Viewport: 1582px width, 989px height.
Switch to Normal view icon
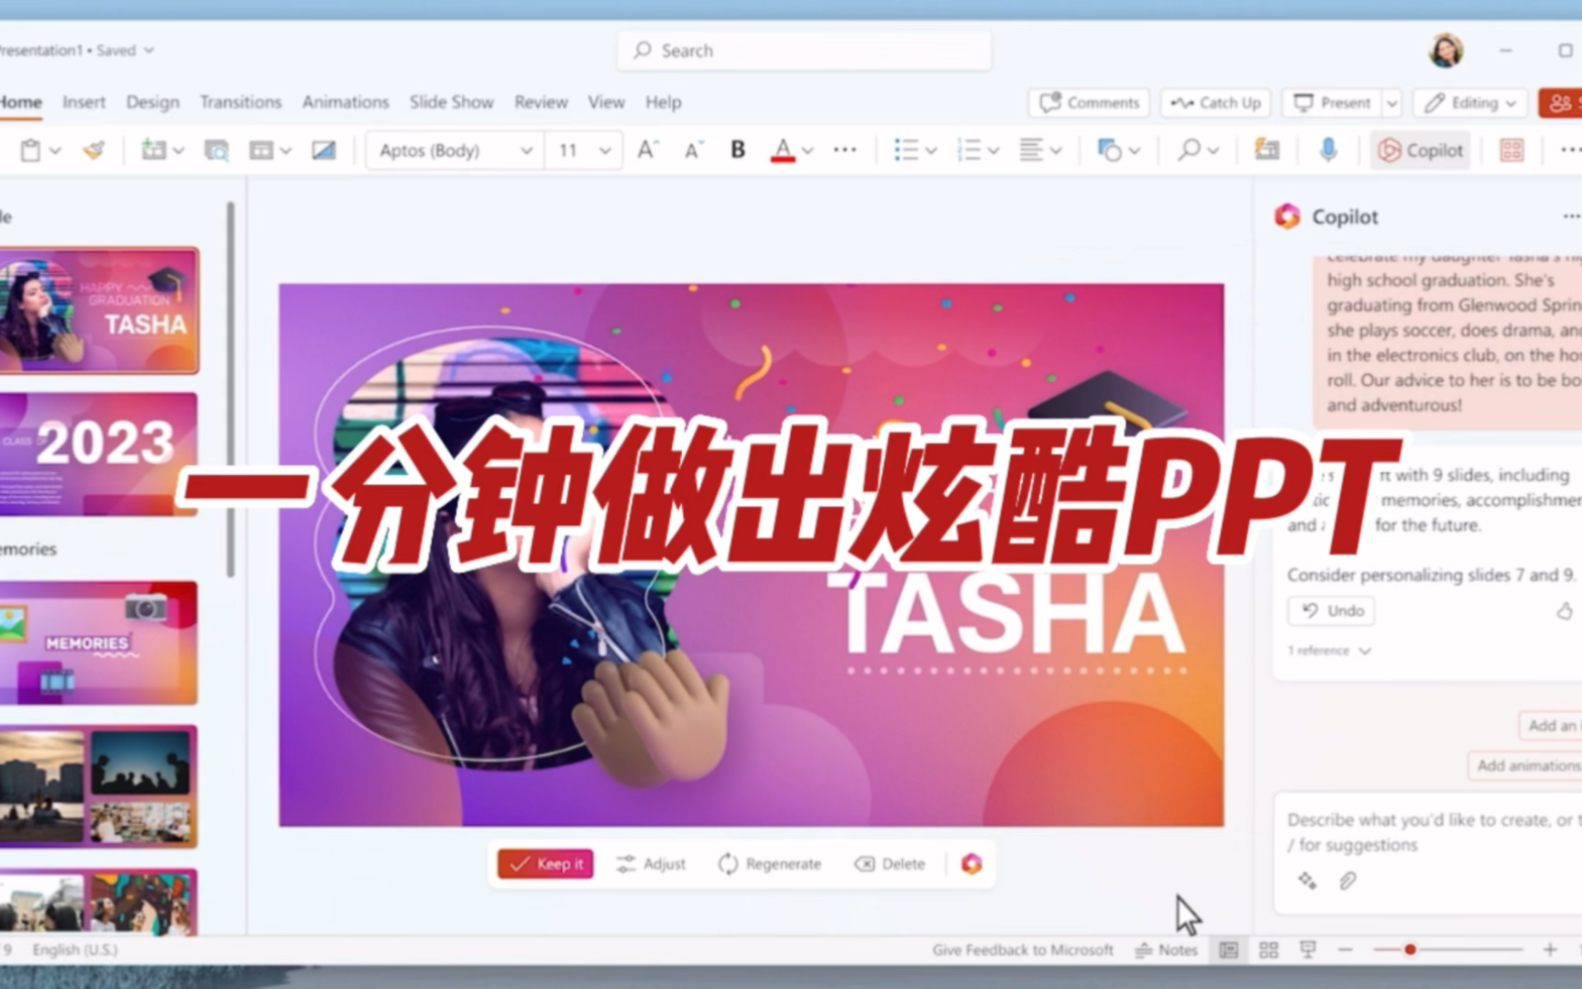1229,949
